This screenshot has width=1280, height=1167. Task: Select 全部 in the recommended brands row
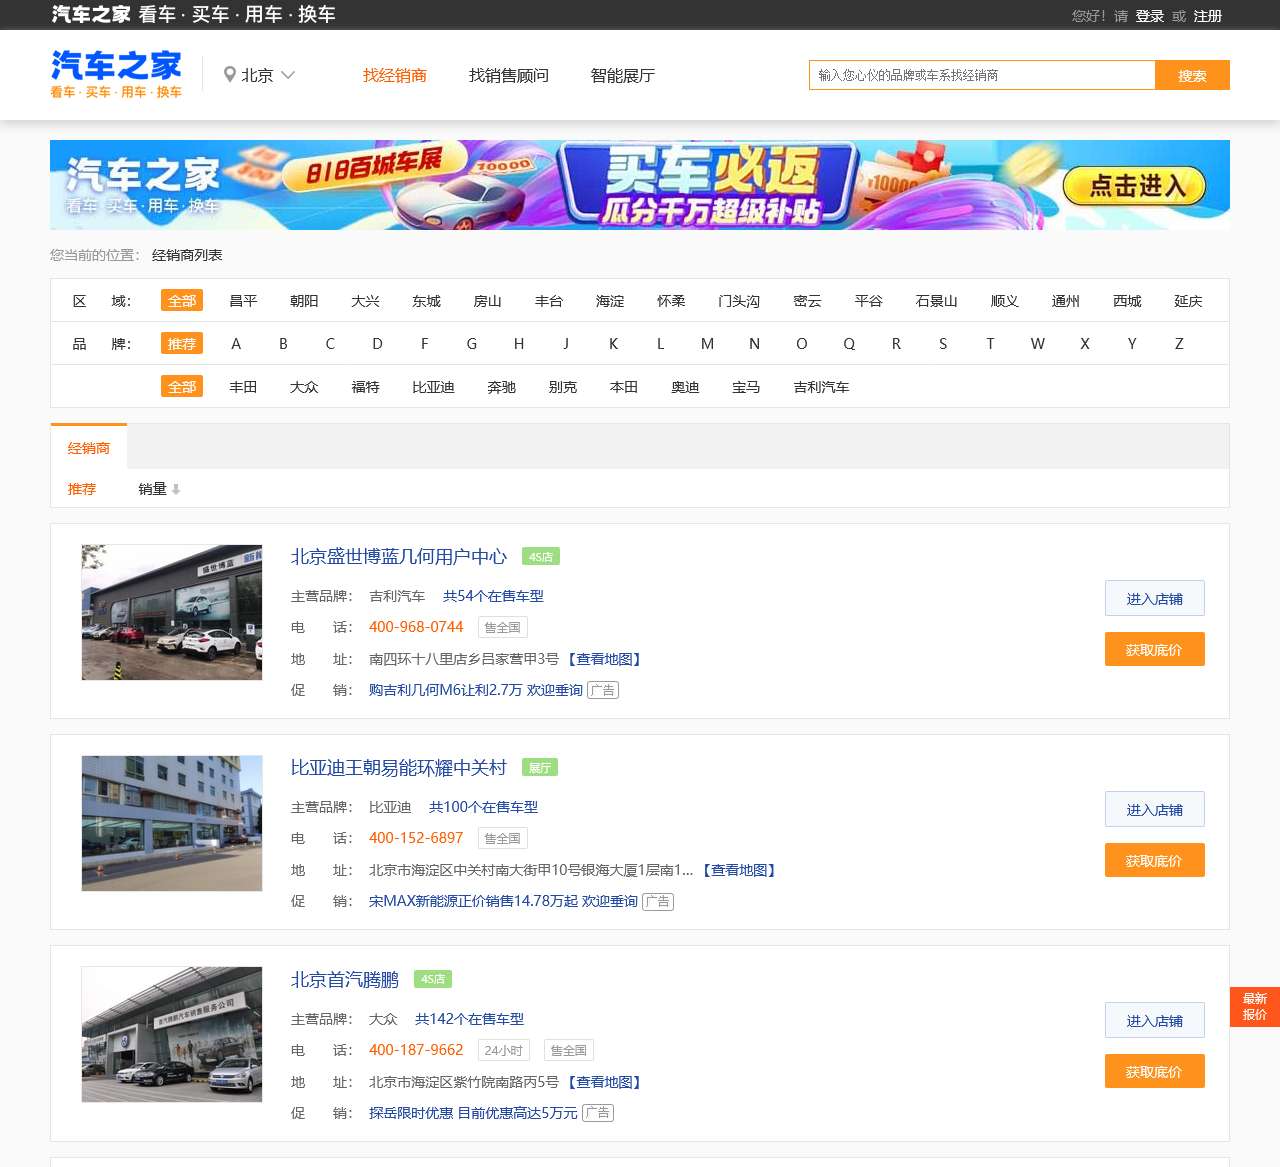click(x=182, y=387)
